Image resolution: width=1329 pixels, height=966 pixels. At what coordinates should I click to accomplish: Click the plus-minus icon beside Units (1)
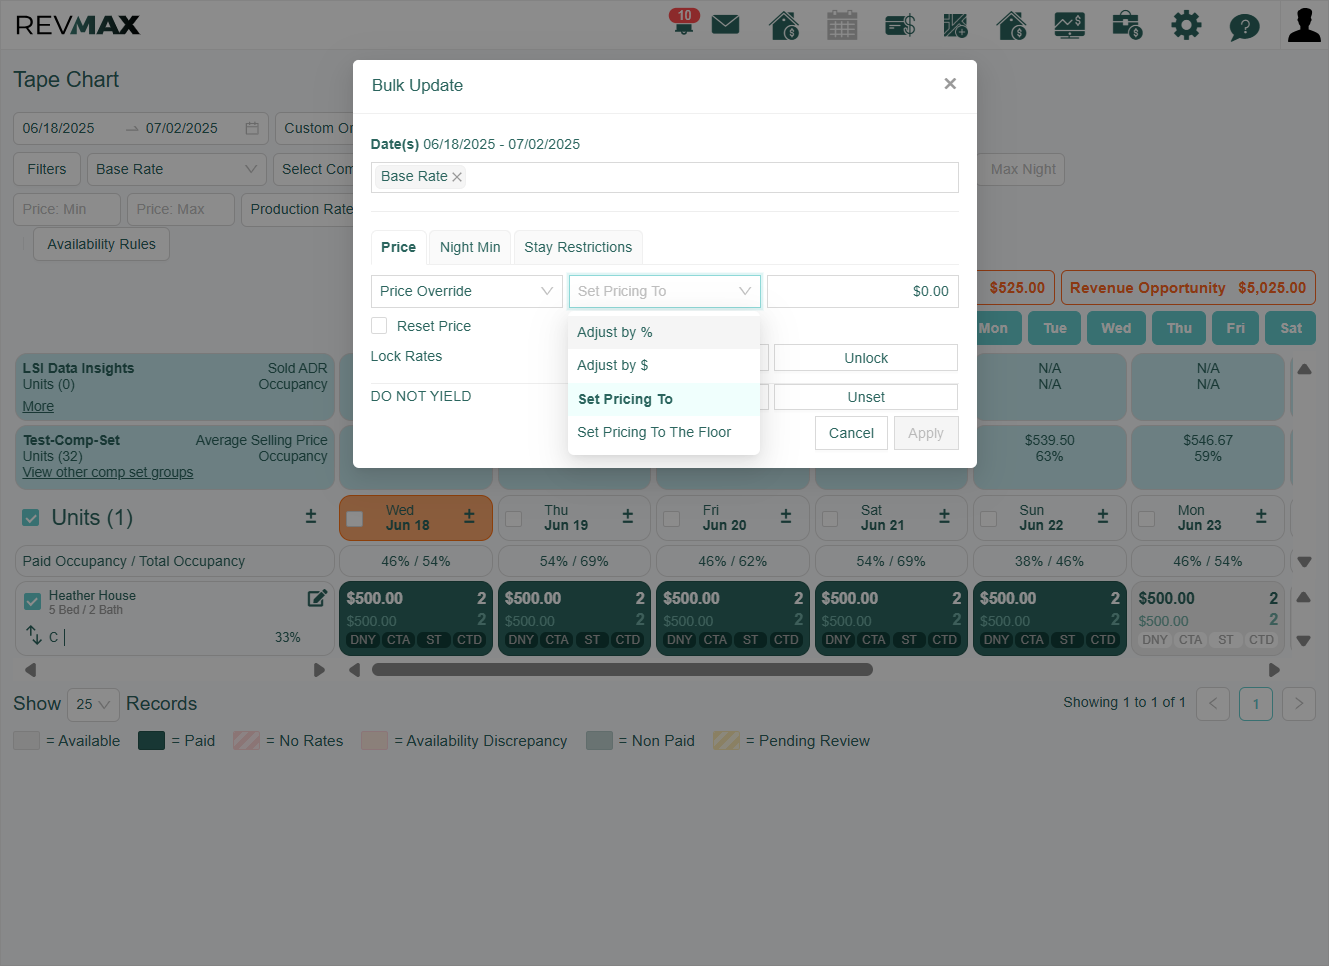pos(311,516)
